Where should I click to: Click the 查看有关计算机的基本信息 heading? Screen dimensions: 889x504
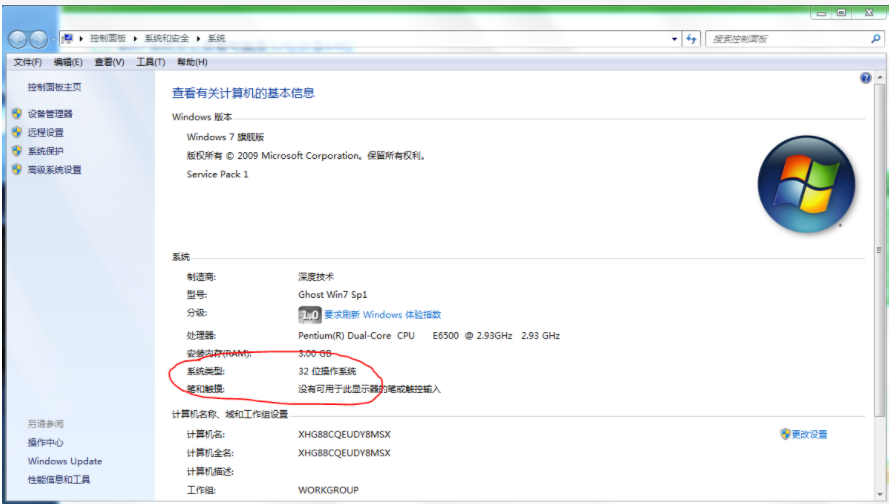click(243, 93)
